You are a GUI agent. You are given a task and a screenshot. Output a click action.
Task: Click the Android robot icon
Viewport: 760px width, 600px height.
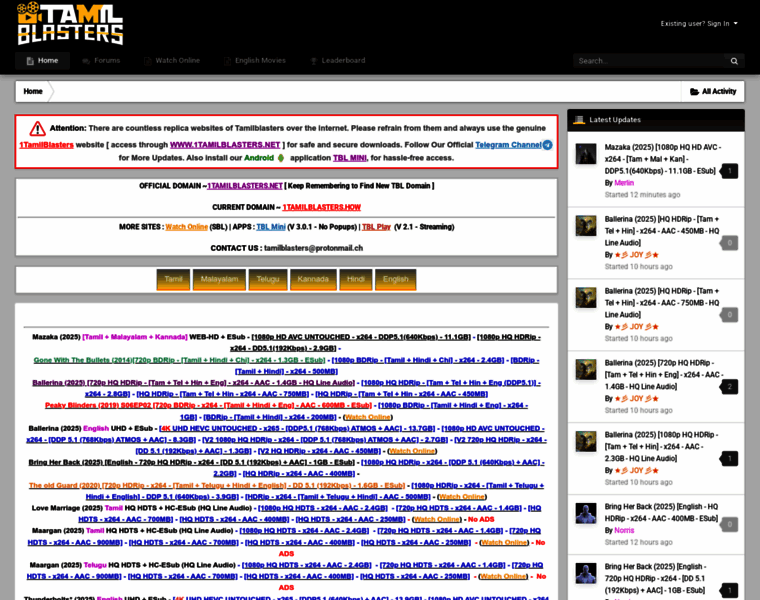[x=281, y=158]
